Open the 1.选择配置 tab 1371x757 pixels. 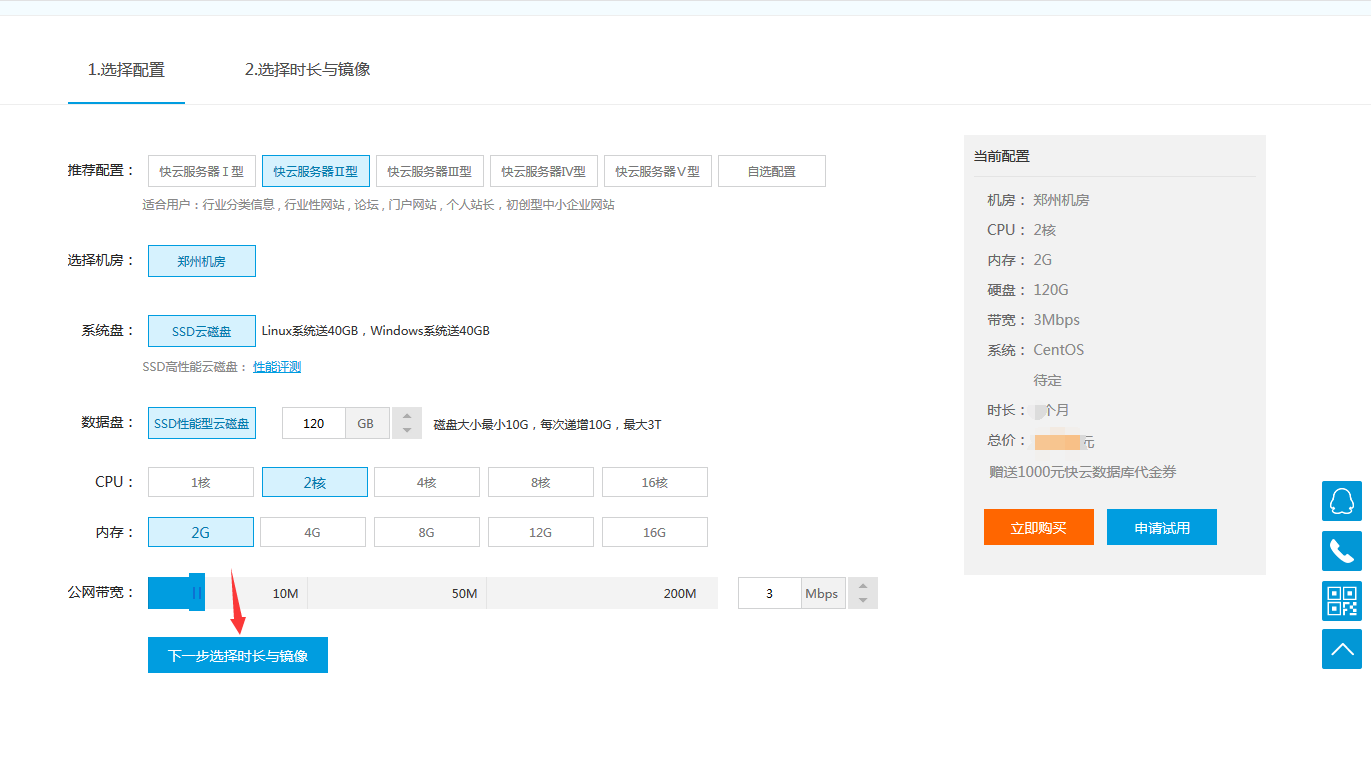coord(126,70)
